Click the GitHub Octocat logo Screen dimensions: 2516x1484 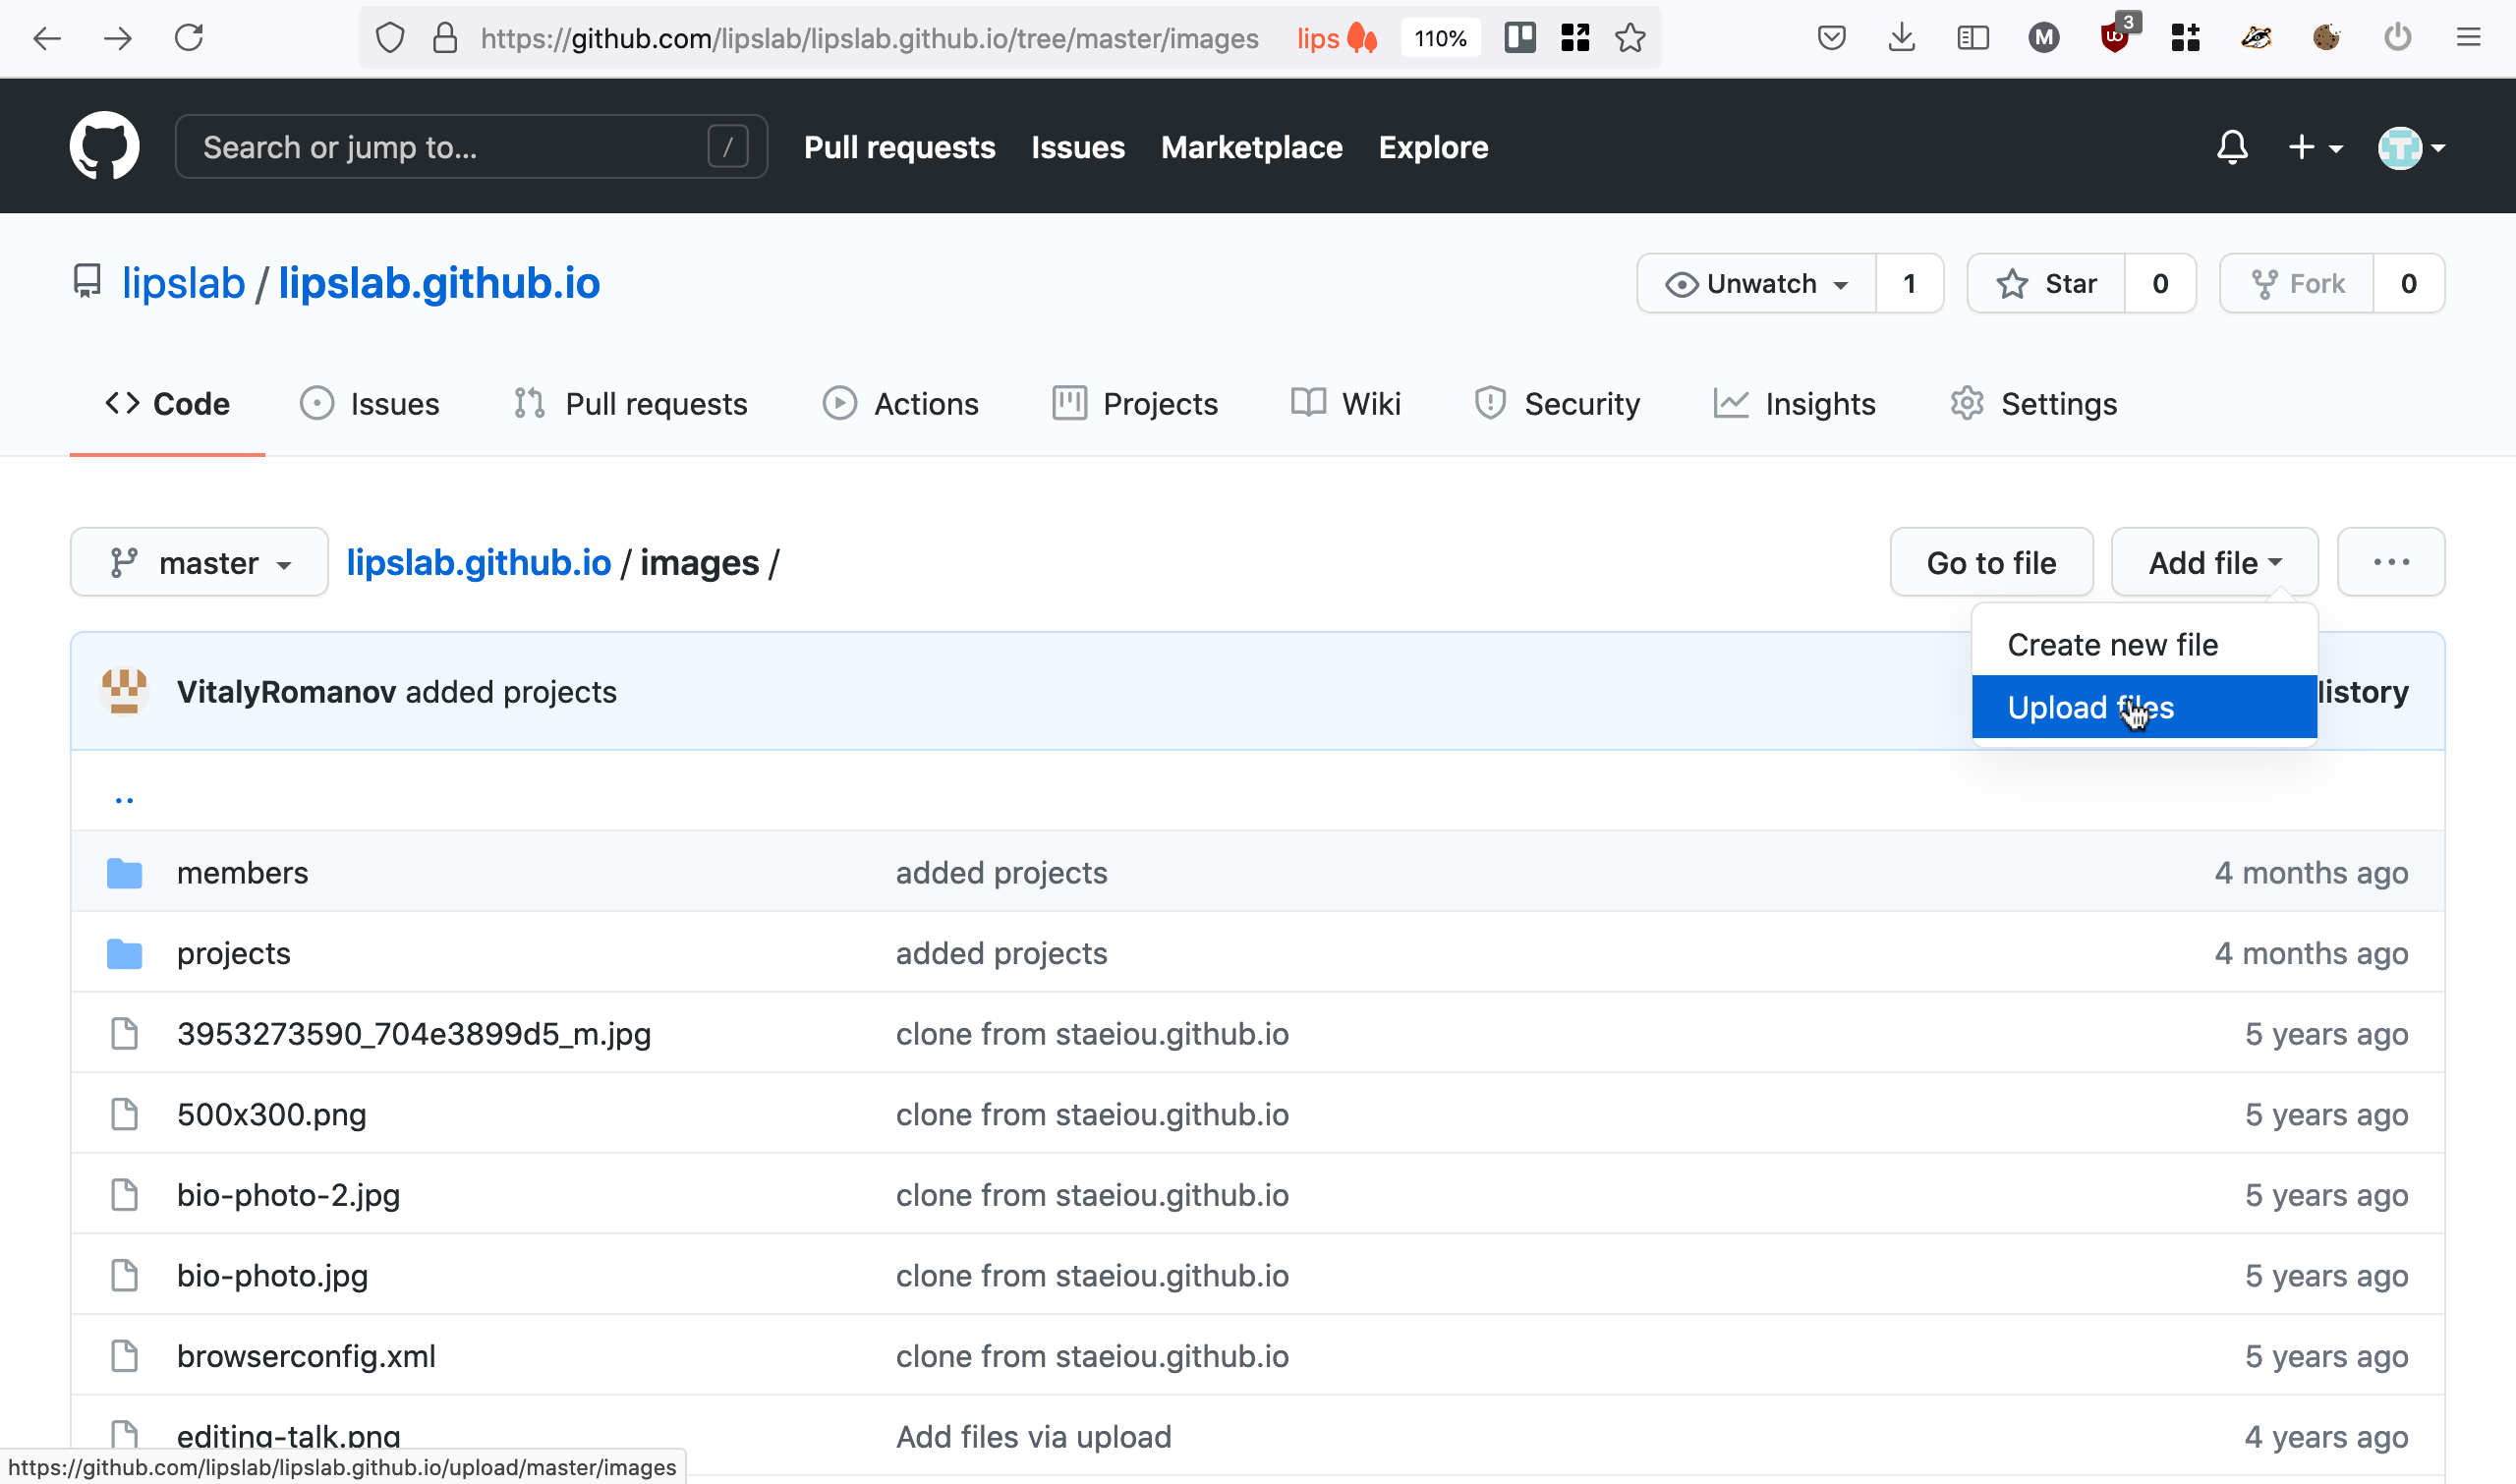[104, 146]
